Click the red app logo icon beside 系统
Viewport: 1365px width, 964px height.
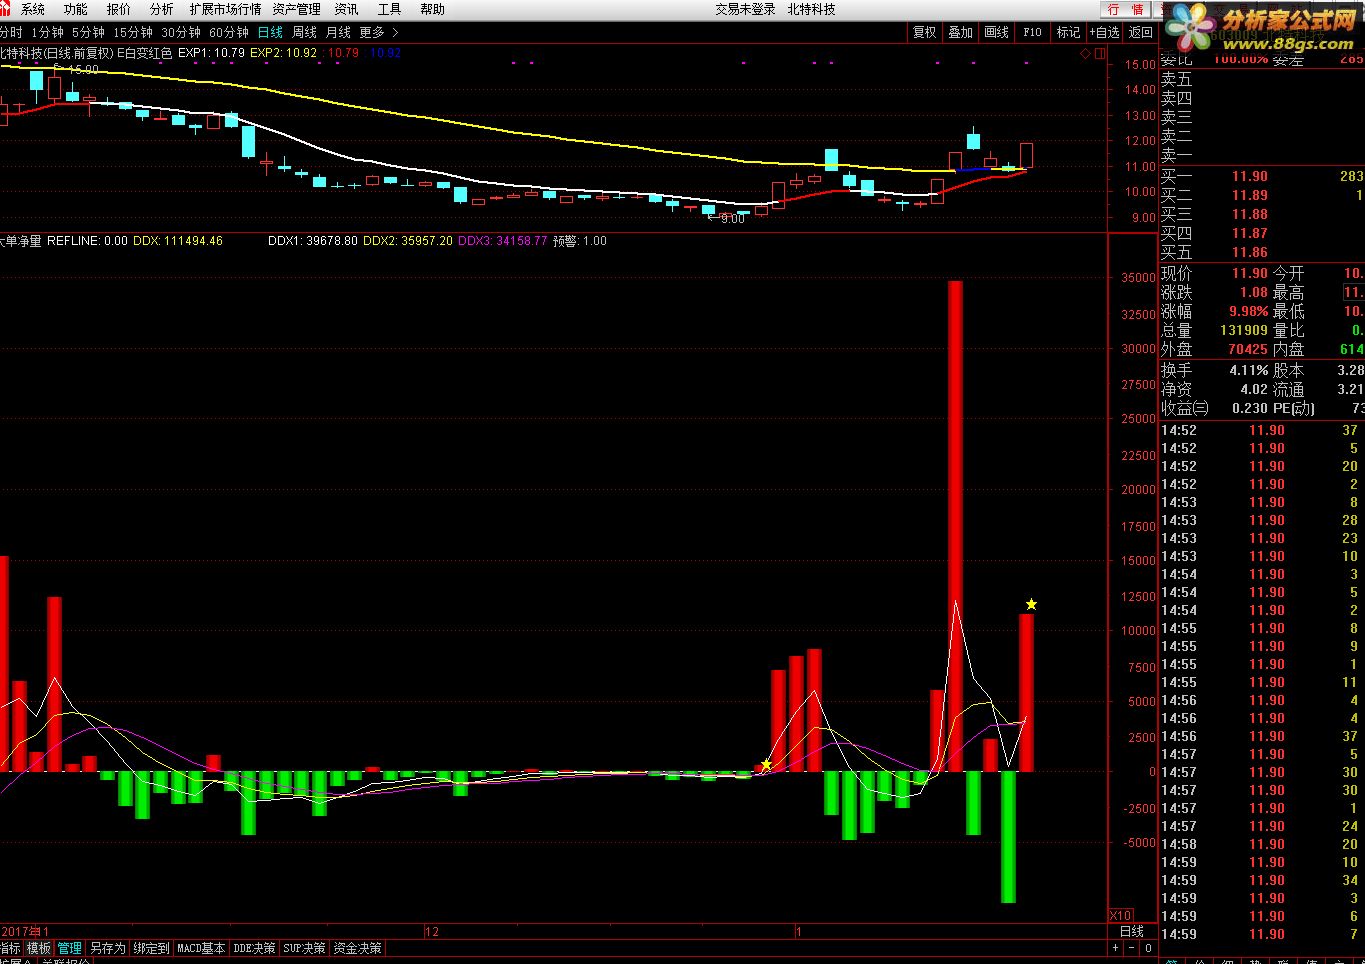click(5, 9)
